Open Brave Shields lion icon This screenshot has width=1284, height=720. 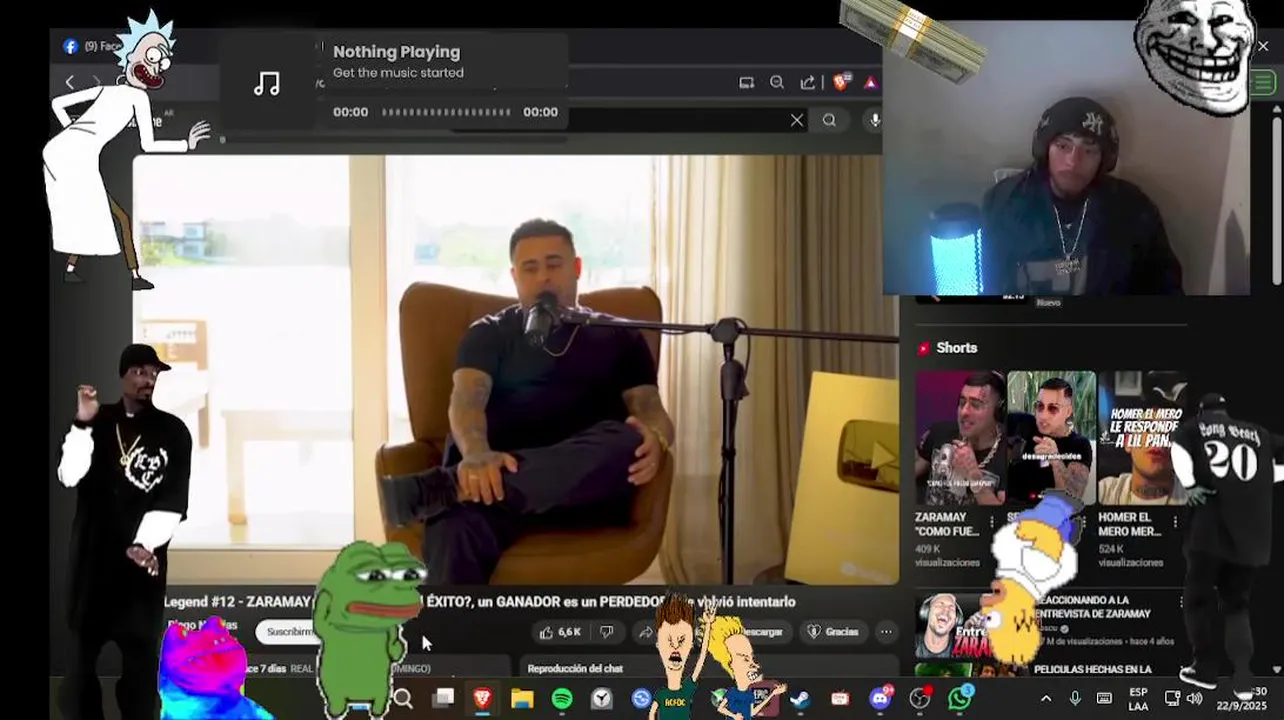coord(841,82)
